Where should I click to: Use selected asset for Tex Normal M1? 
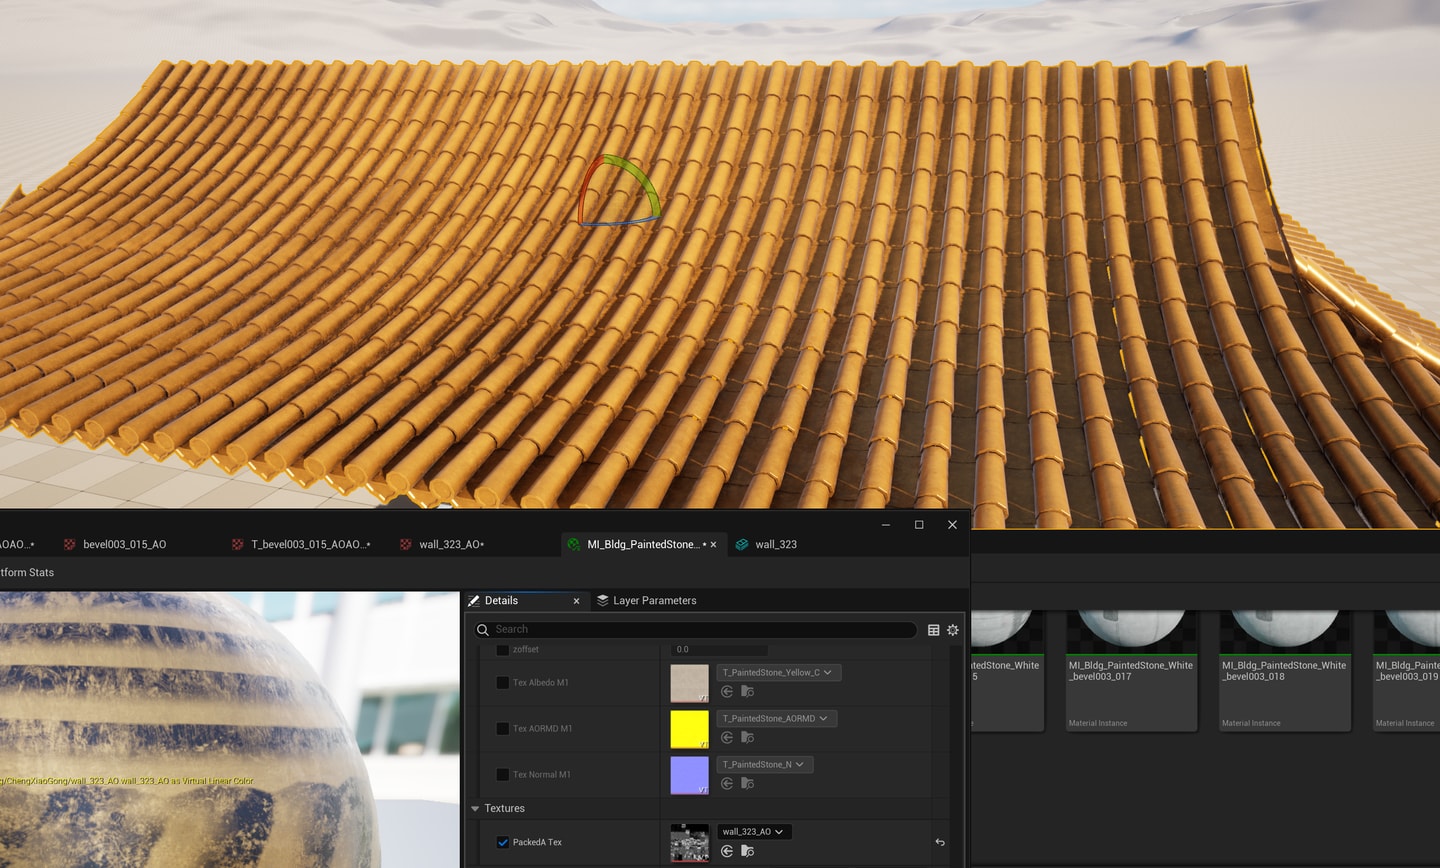(727, 783)
